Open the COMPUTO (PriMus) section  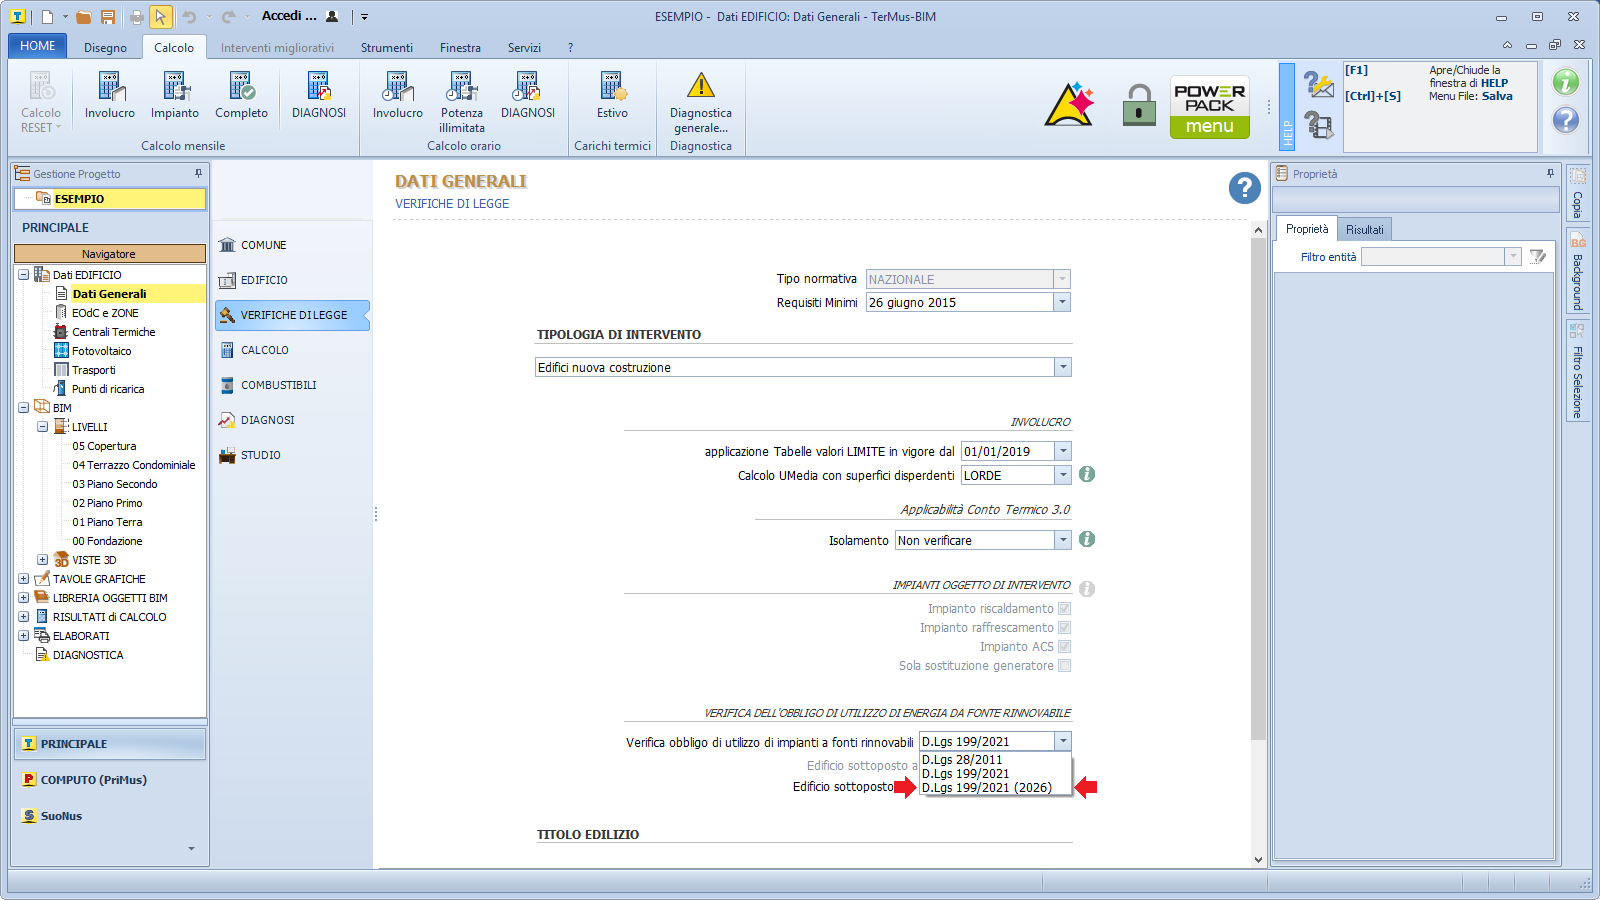click(93, 780)
